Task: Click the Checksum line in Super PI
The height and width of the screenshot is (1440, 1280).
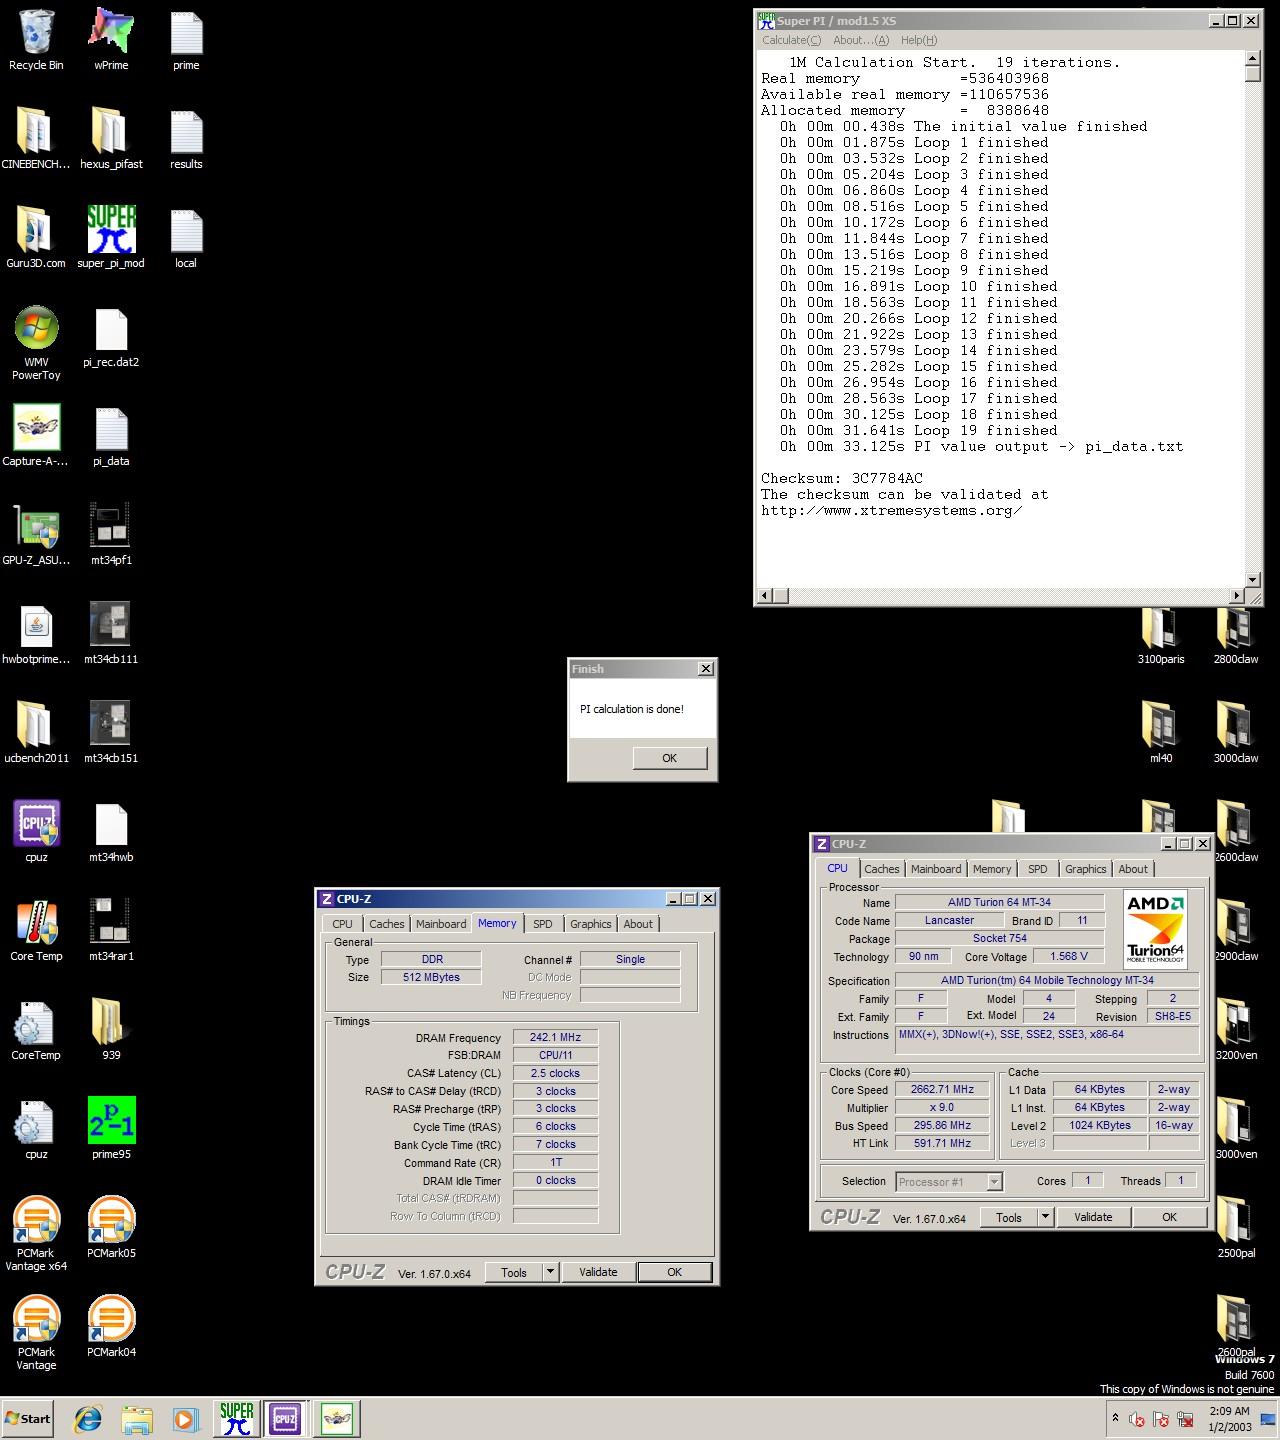Action: coord(842,478)
